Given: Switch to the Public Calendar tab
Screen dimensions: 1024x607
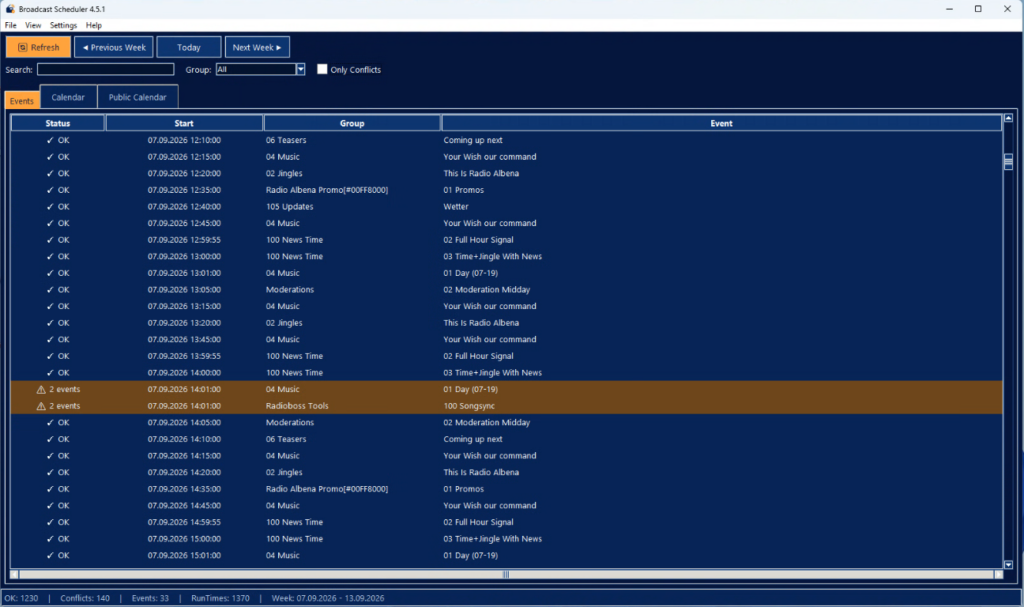Looking at the screenshot, I should point(137,97).
